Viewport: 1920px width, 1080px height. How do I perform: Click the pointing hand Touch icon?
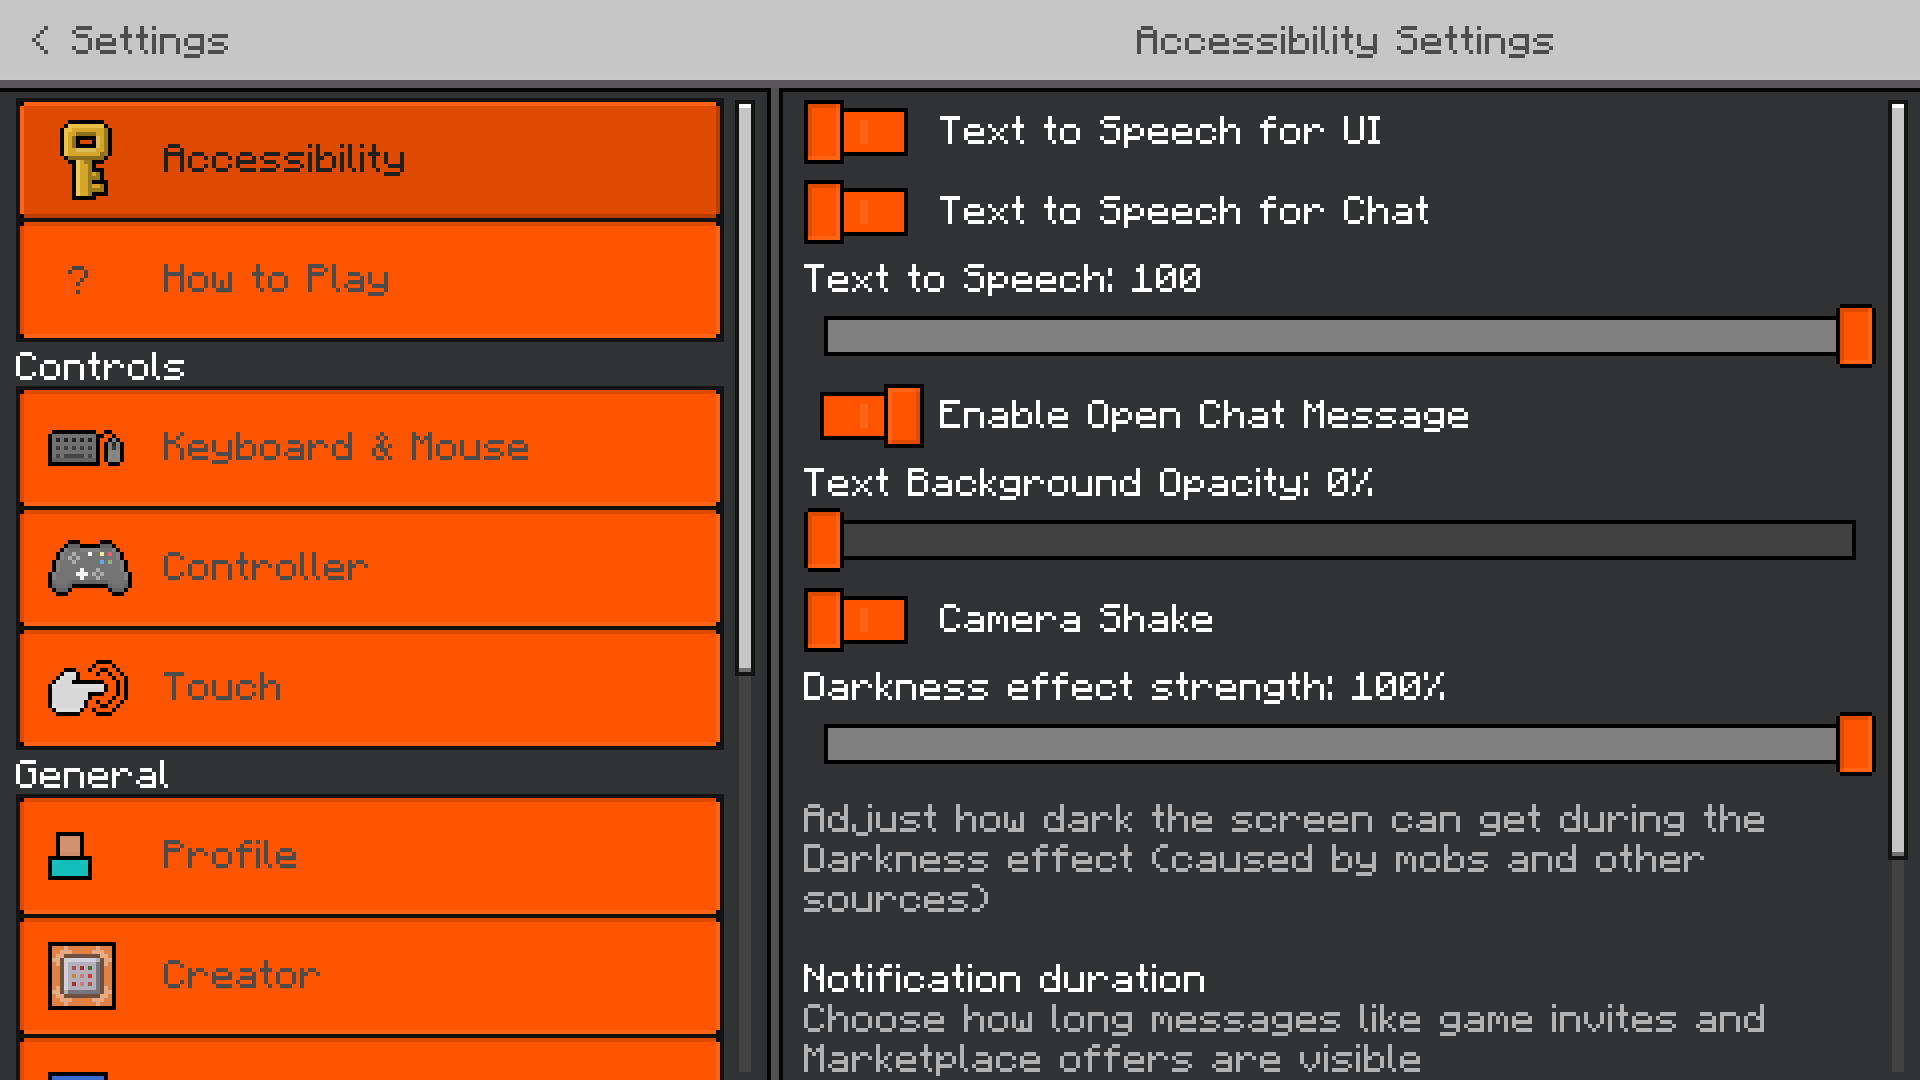click(88, 688)
